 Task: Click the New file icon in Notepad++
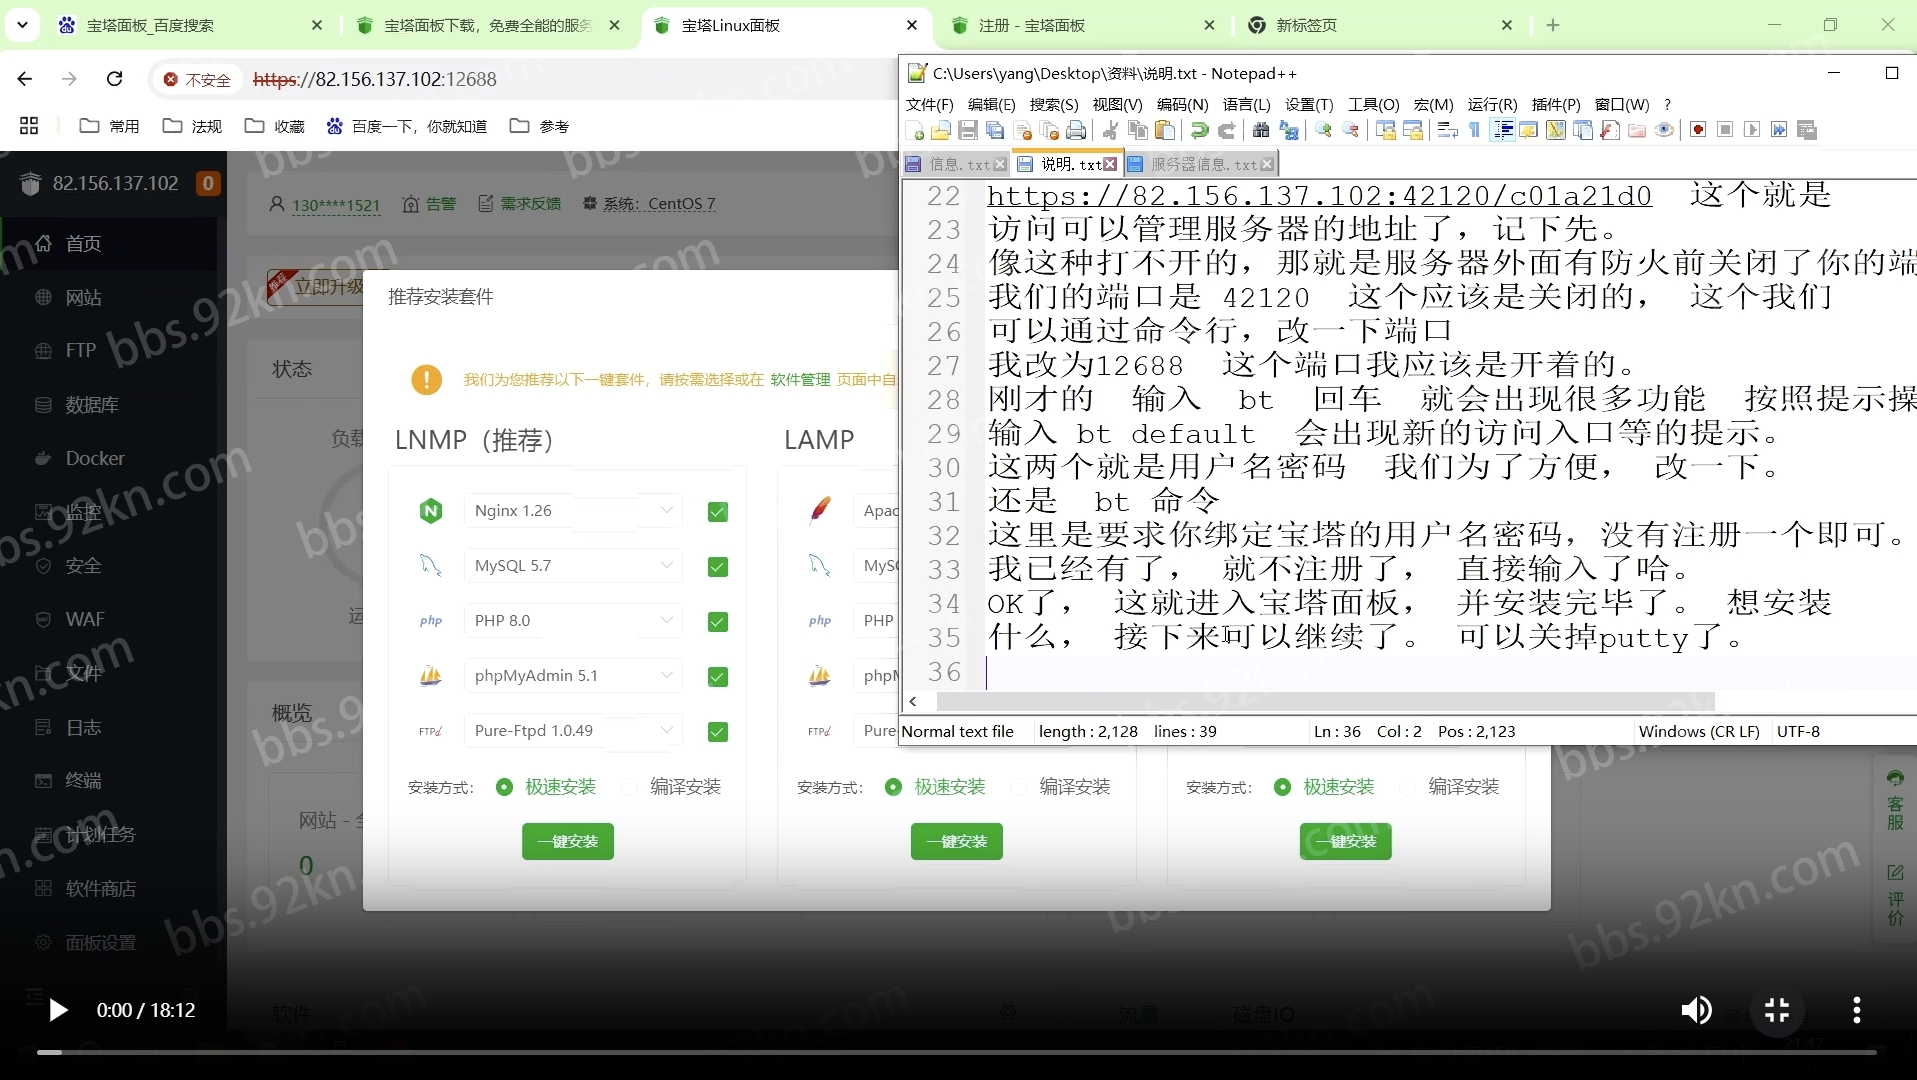coord(914,130)
